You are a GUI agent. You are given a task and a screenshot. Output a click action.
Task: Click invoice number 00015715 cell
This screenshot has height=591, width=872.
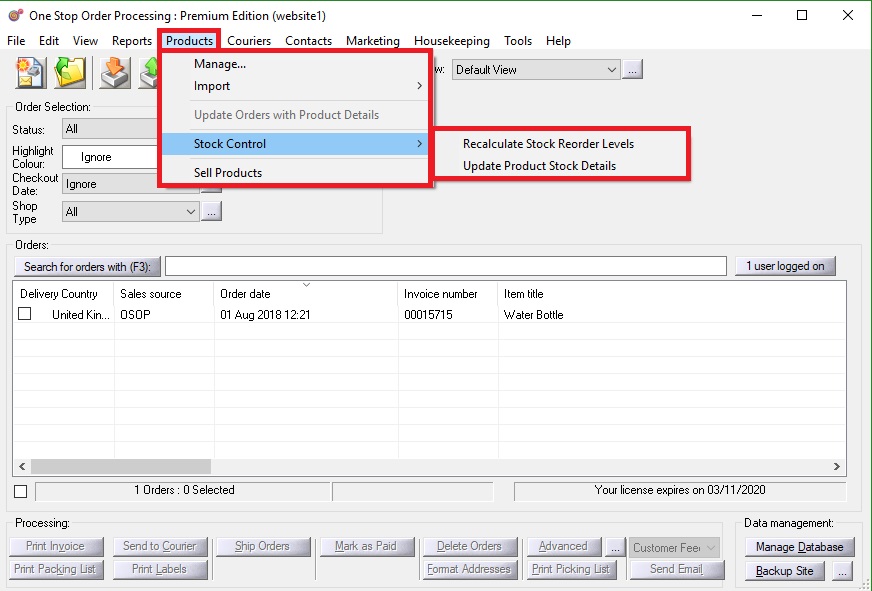(428, 315)
